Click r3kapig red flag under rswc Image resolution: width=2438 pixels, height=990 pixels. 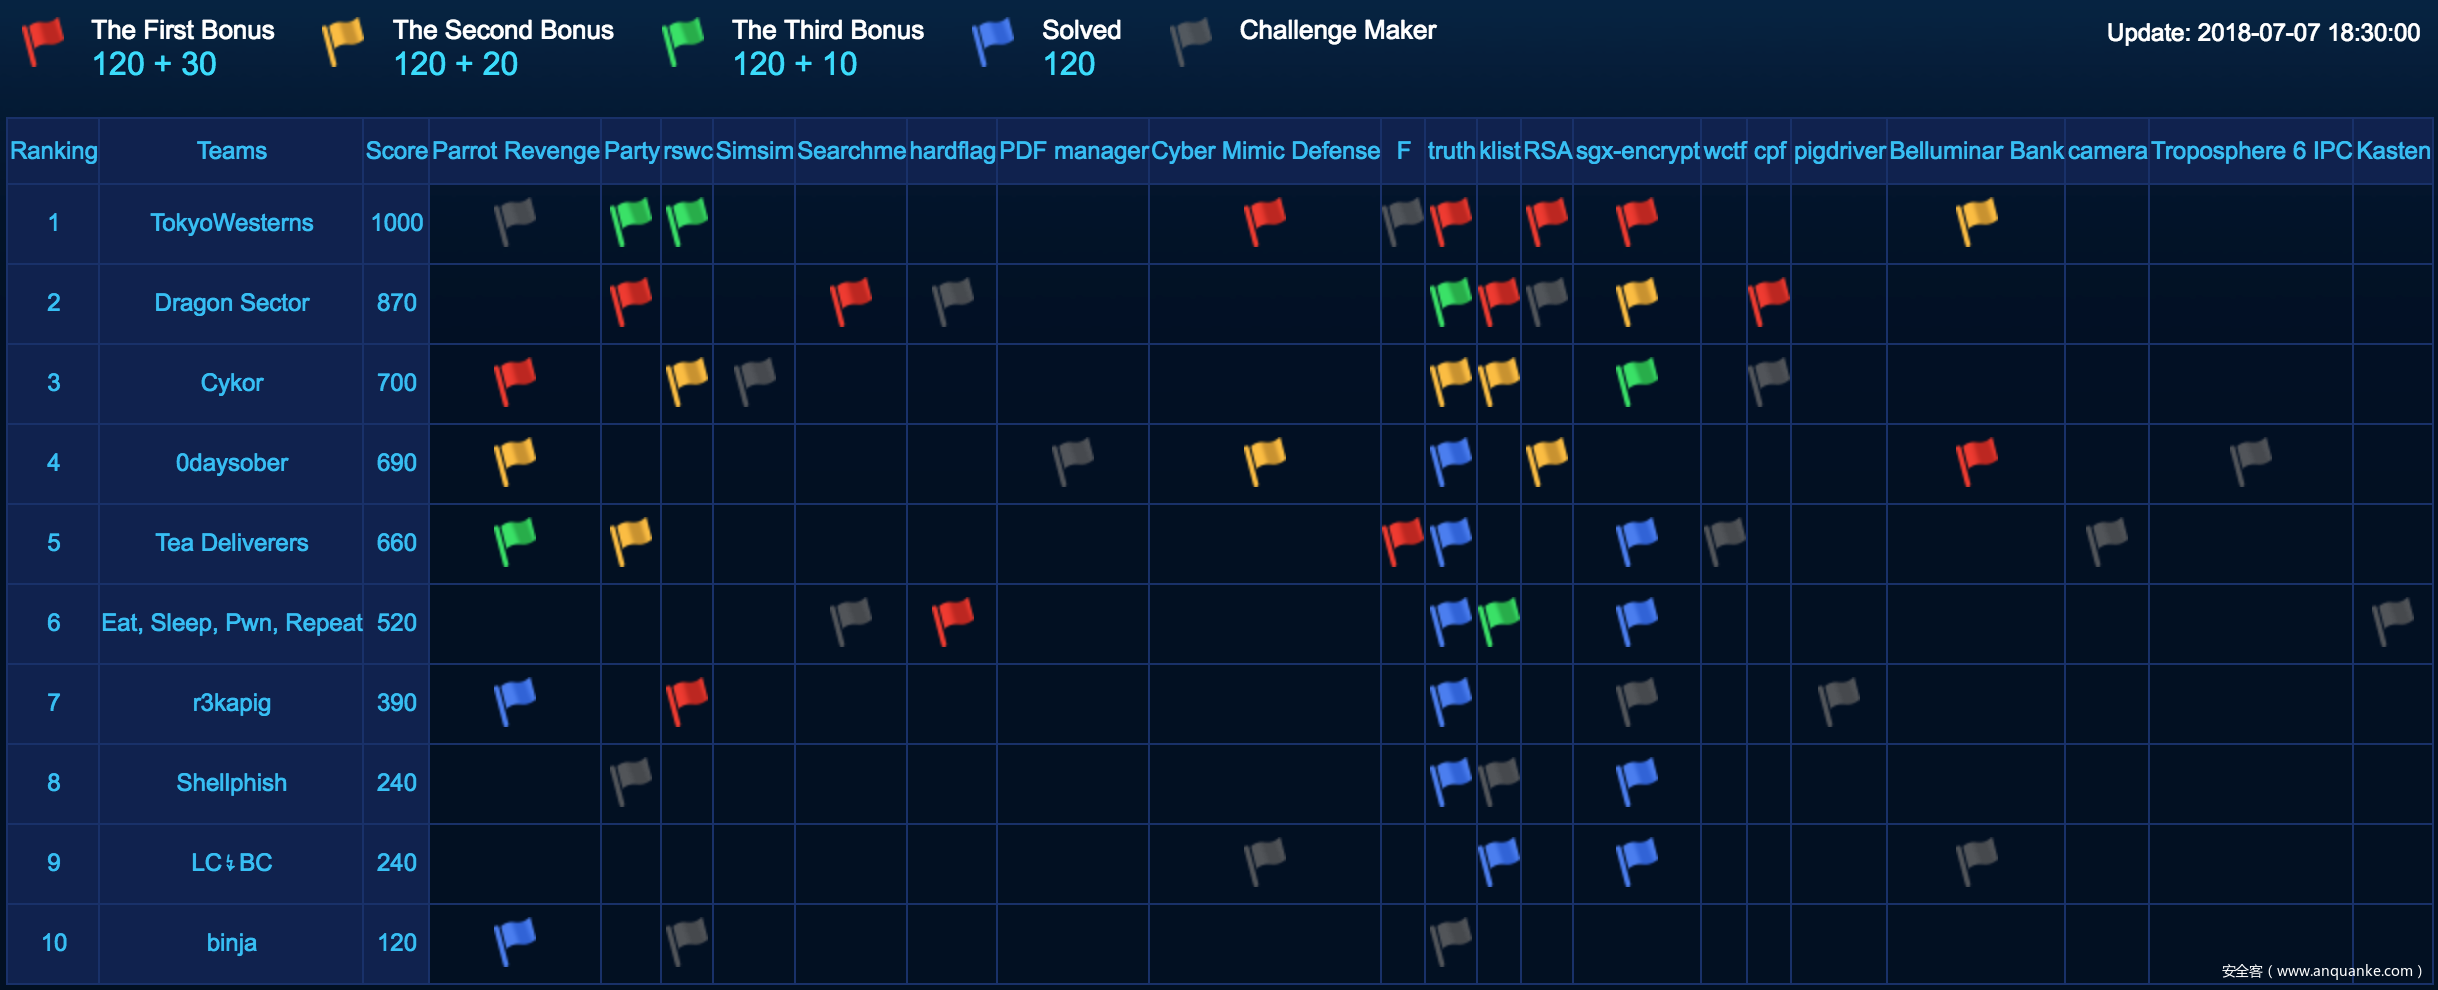tap(687, 702)
